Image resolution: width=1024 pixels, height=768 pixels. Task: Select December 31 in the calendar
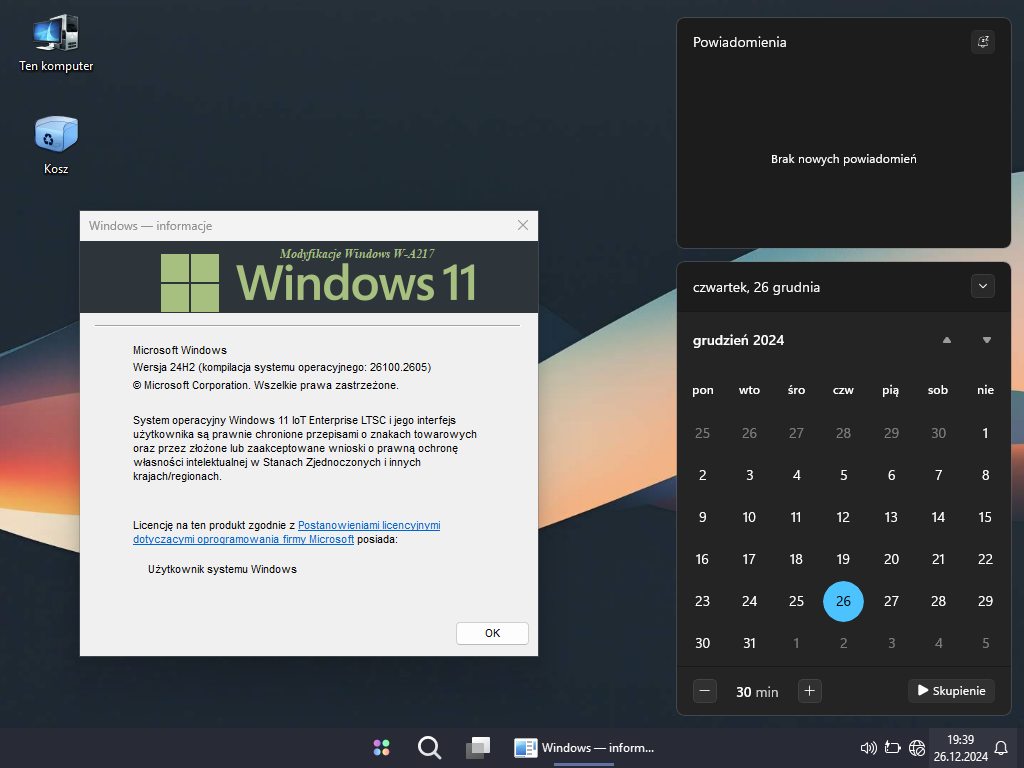pyautogui.click(x=749, y=643)
